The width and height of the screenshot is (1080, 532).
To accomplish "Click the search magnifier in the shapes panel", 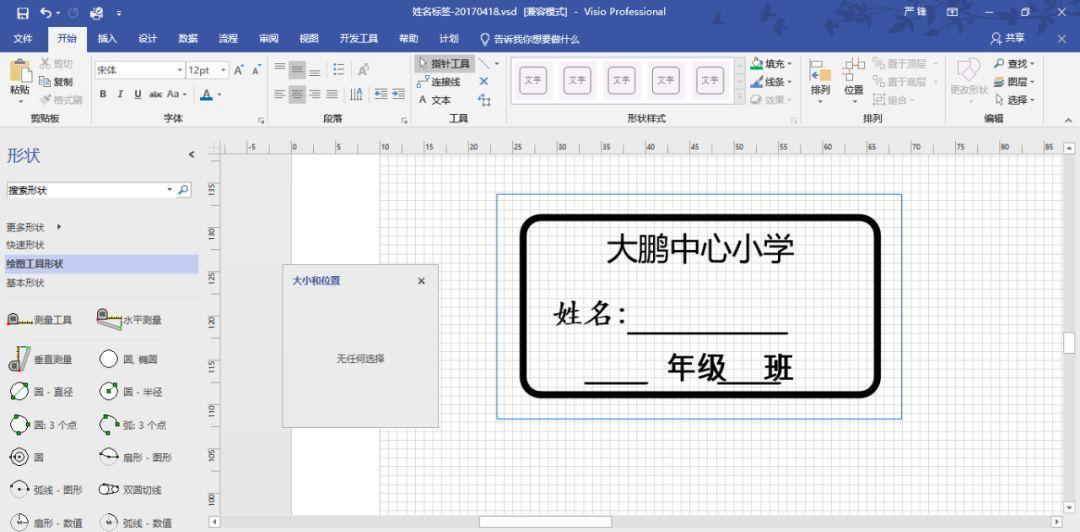I will pos(184,190).
